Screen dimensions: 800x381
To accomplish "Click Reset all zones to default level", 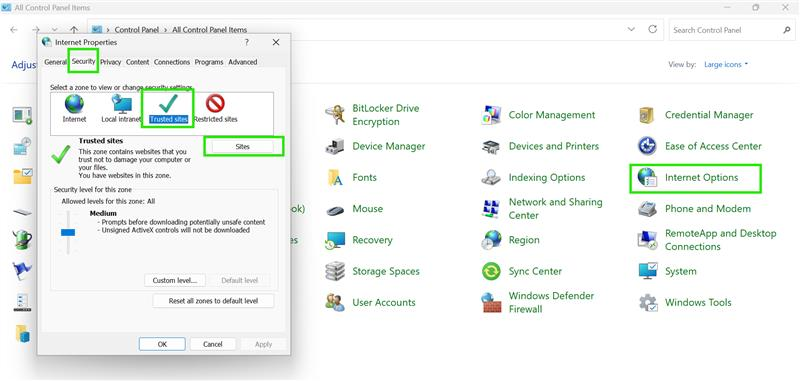I will 213,301.
